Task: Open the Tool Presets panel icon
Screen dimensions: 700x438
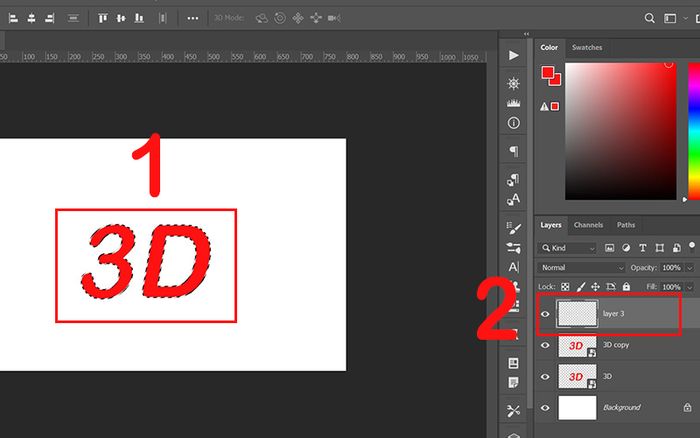Action: (x=513, y=411)
